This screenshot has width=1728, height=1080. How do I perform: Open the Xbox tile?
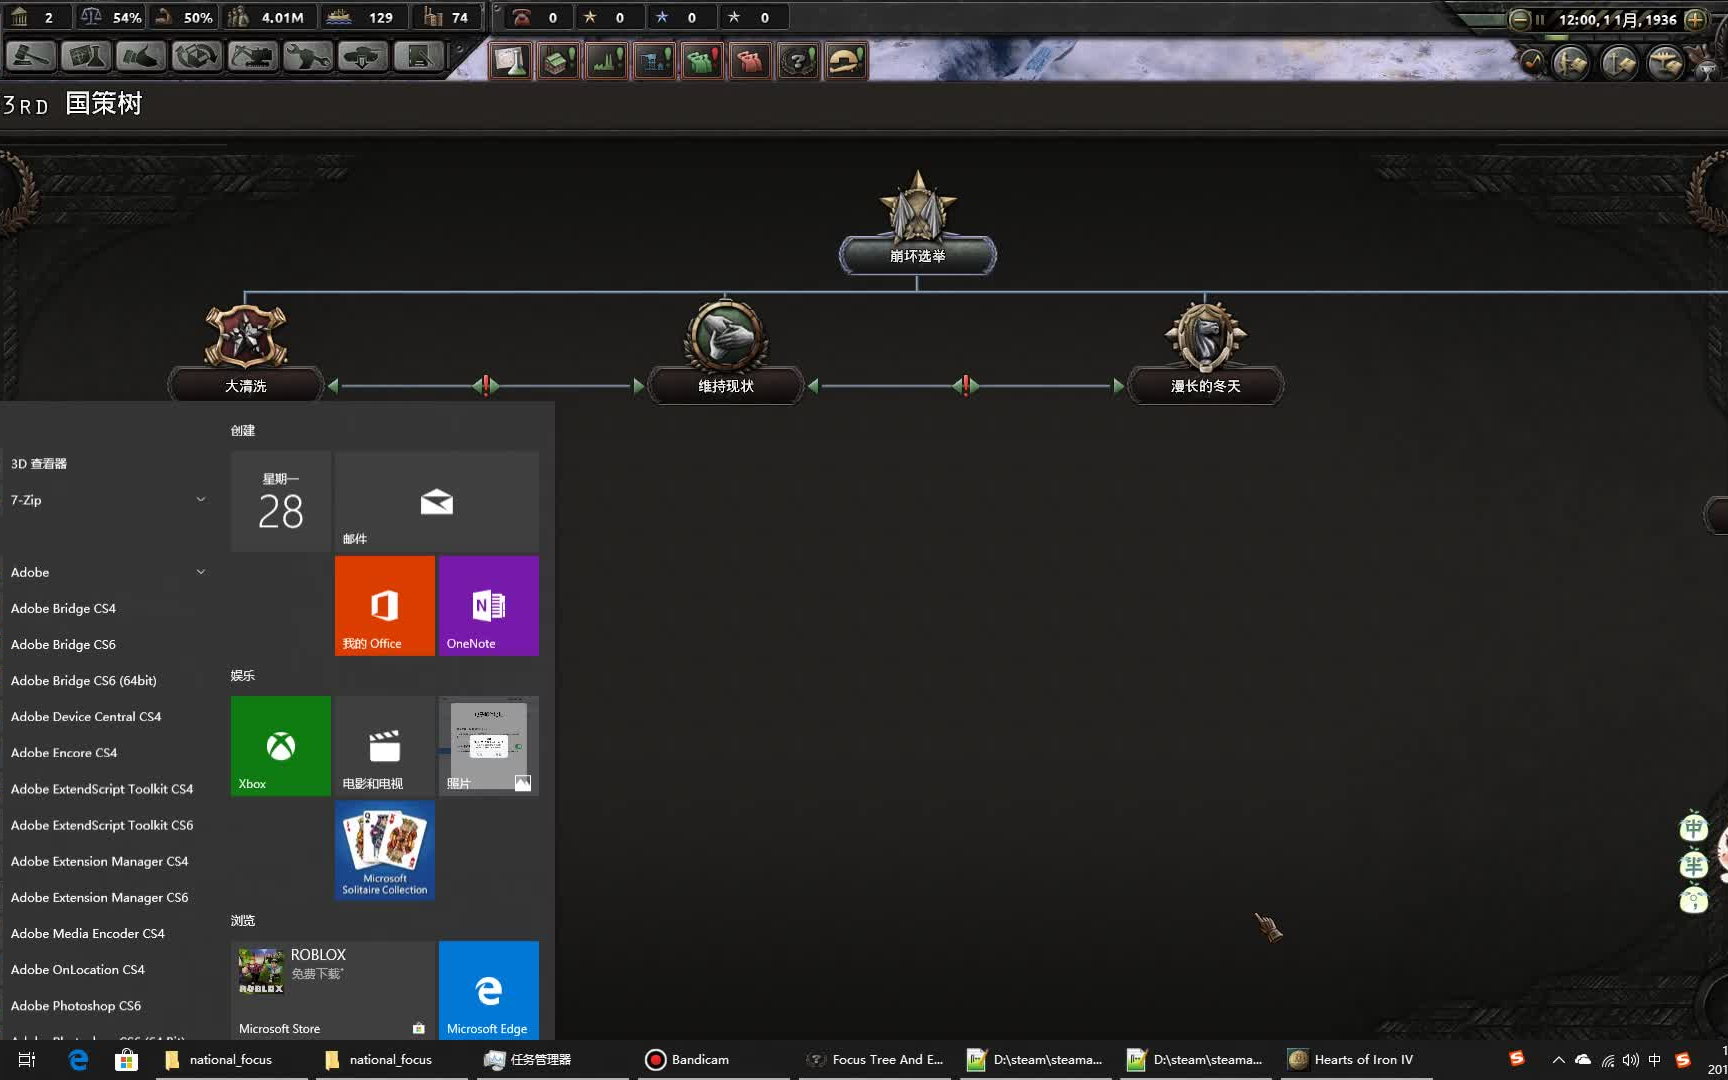pos(281,746)
